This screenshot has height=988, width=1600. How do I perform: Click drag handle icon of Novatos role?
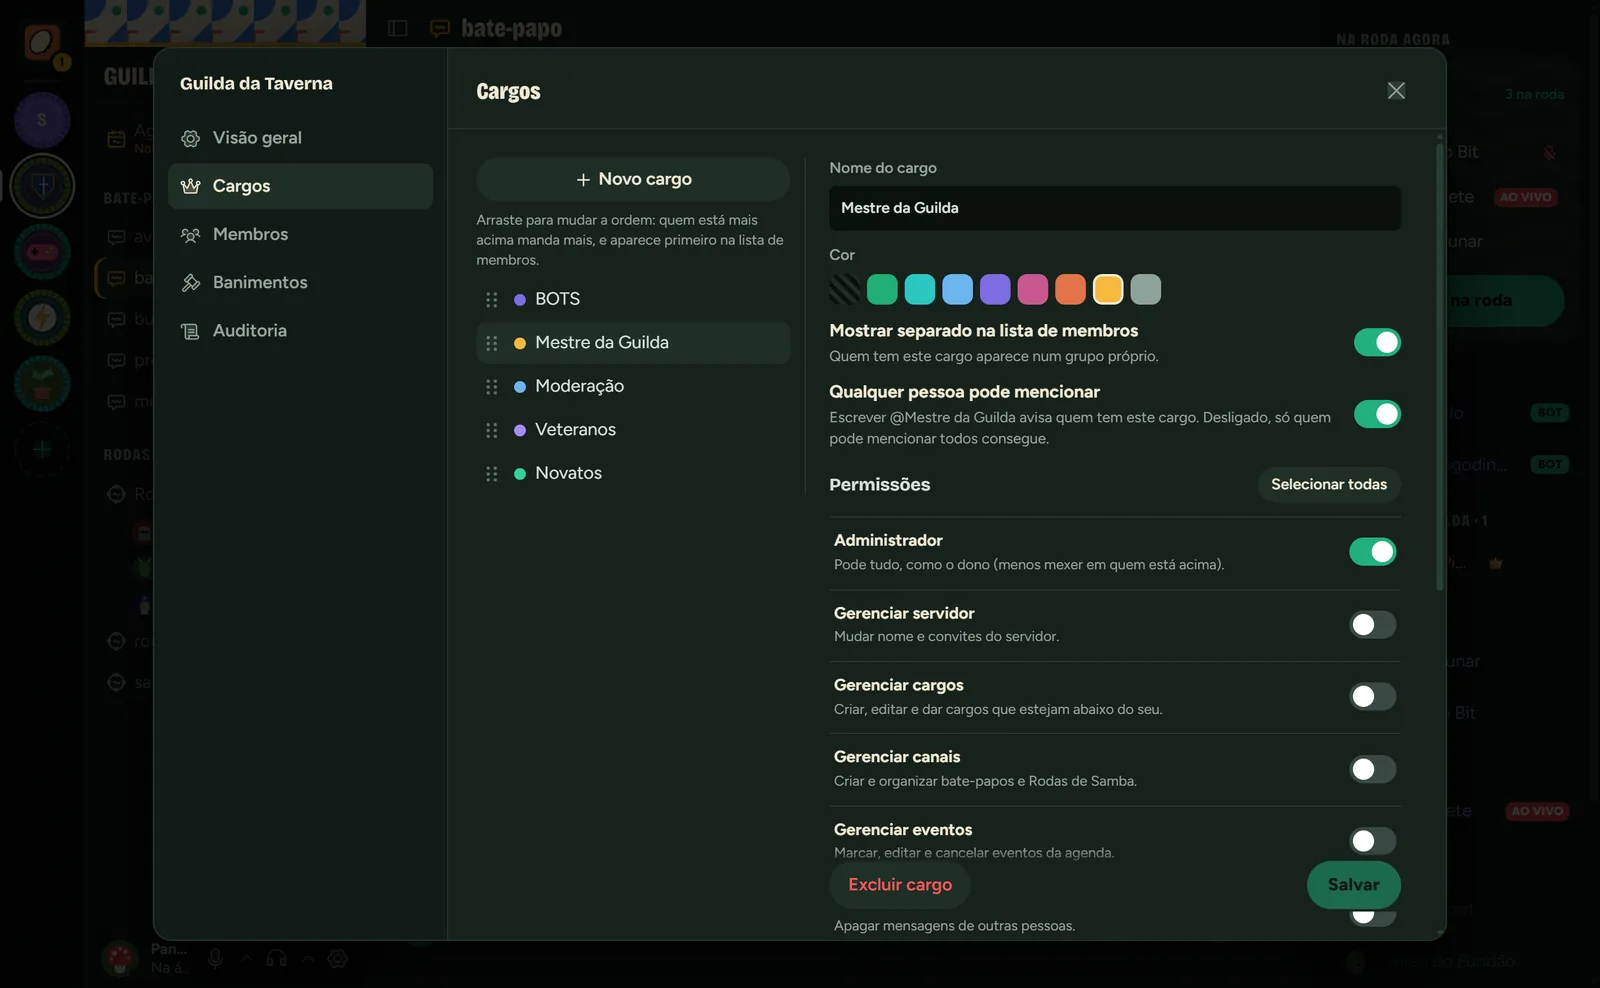pos(491,474)
